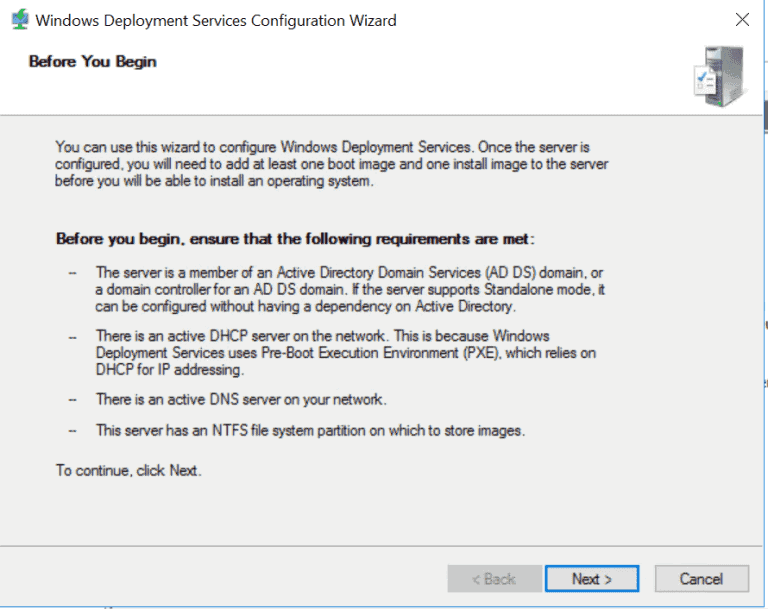
Task: Click the bold requirements heading line
Action: coord(295,239)
